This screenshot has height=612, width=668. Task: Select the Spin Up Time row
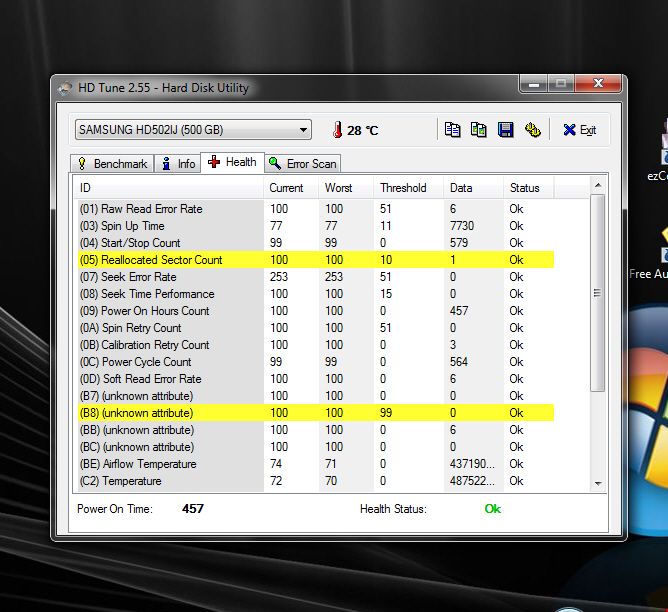316,226
